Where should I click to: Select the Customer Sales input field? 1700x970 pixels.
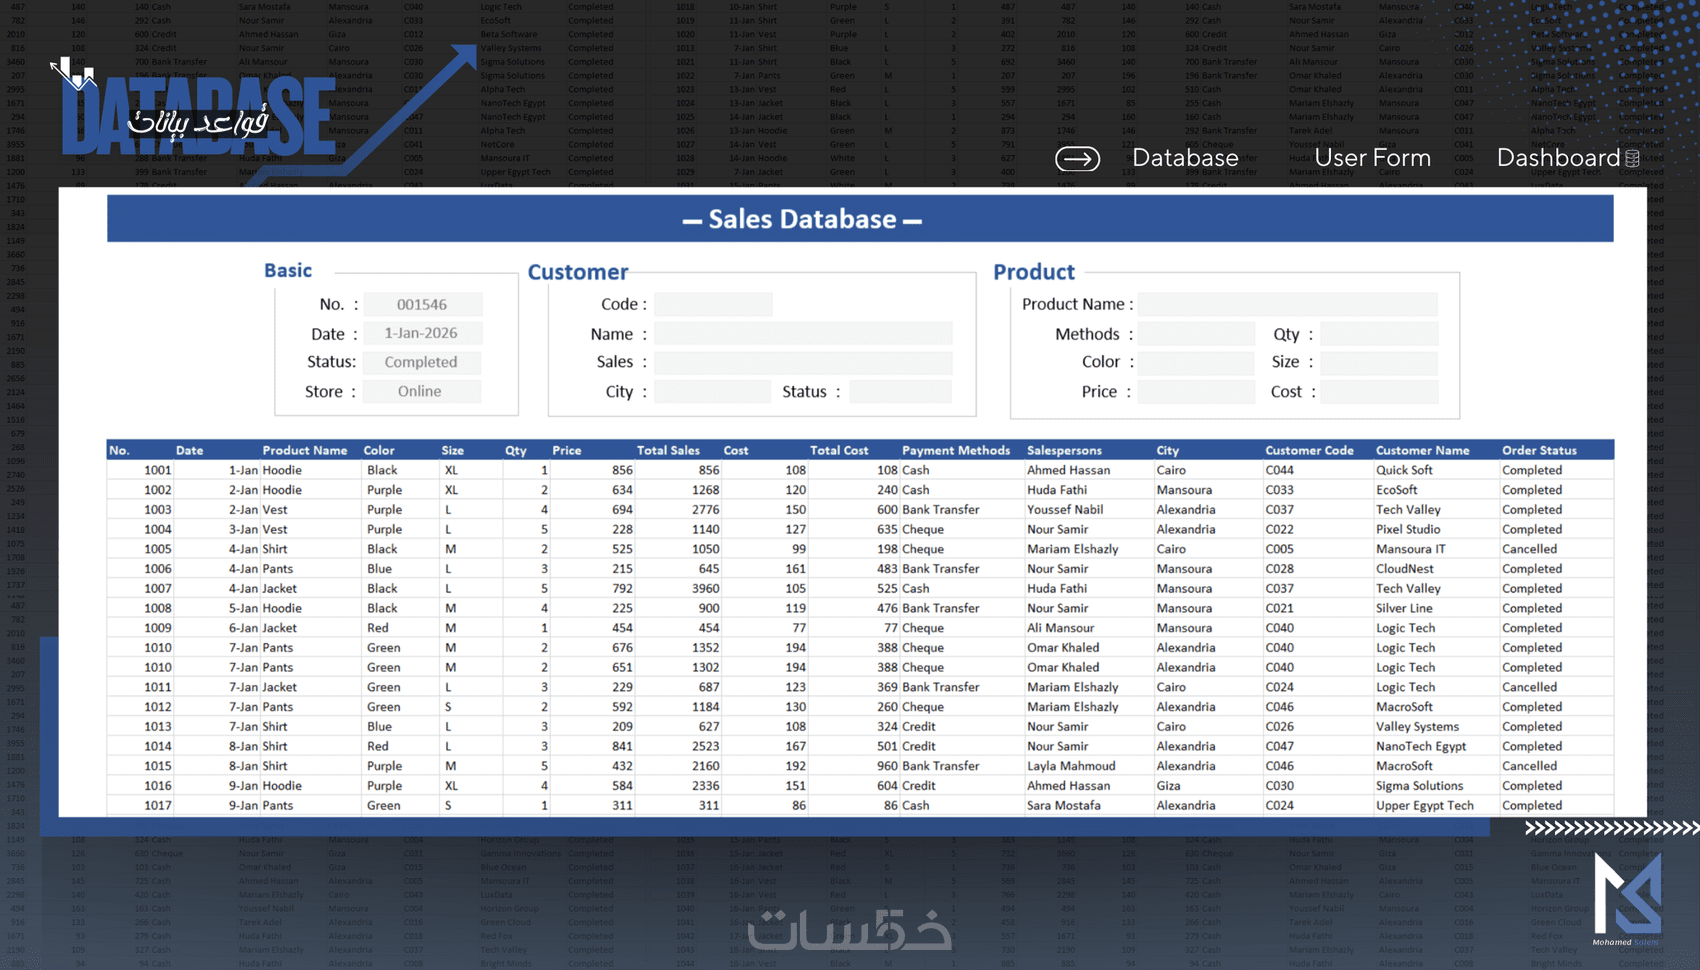(803, 362)
